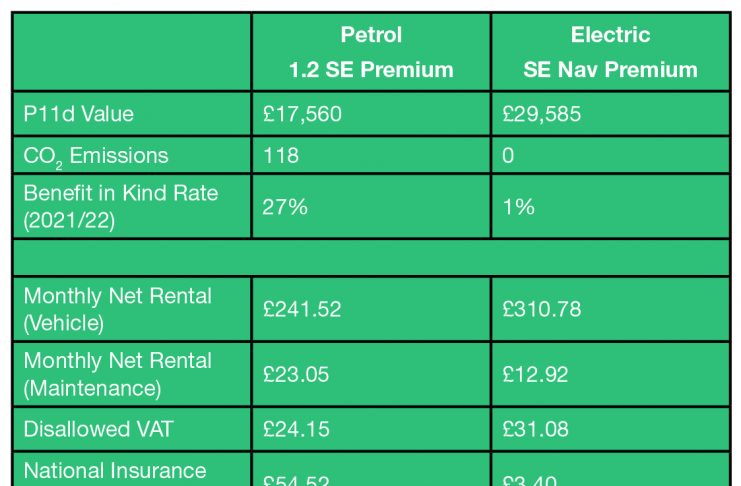
Task: Select the Benefit in Kind Rate label
Action: click(x=120, y=206)
